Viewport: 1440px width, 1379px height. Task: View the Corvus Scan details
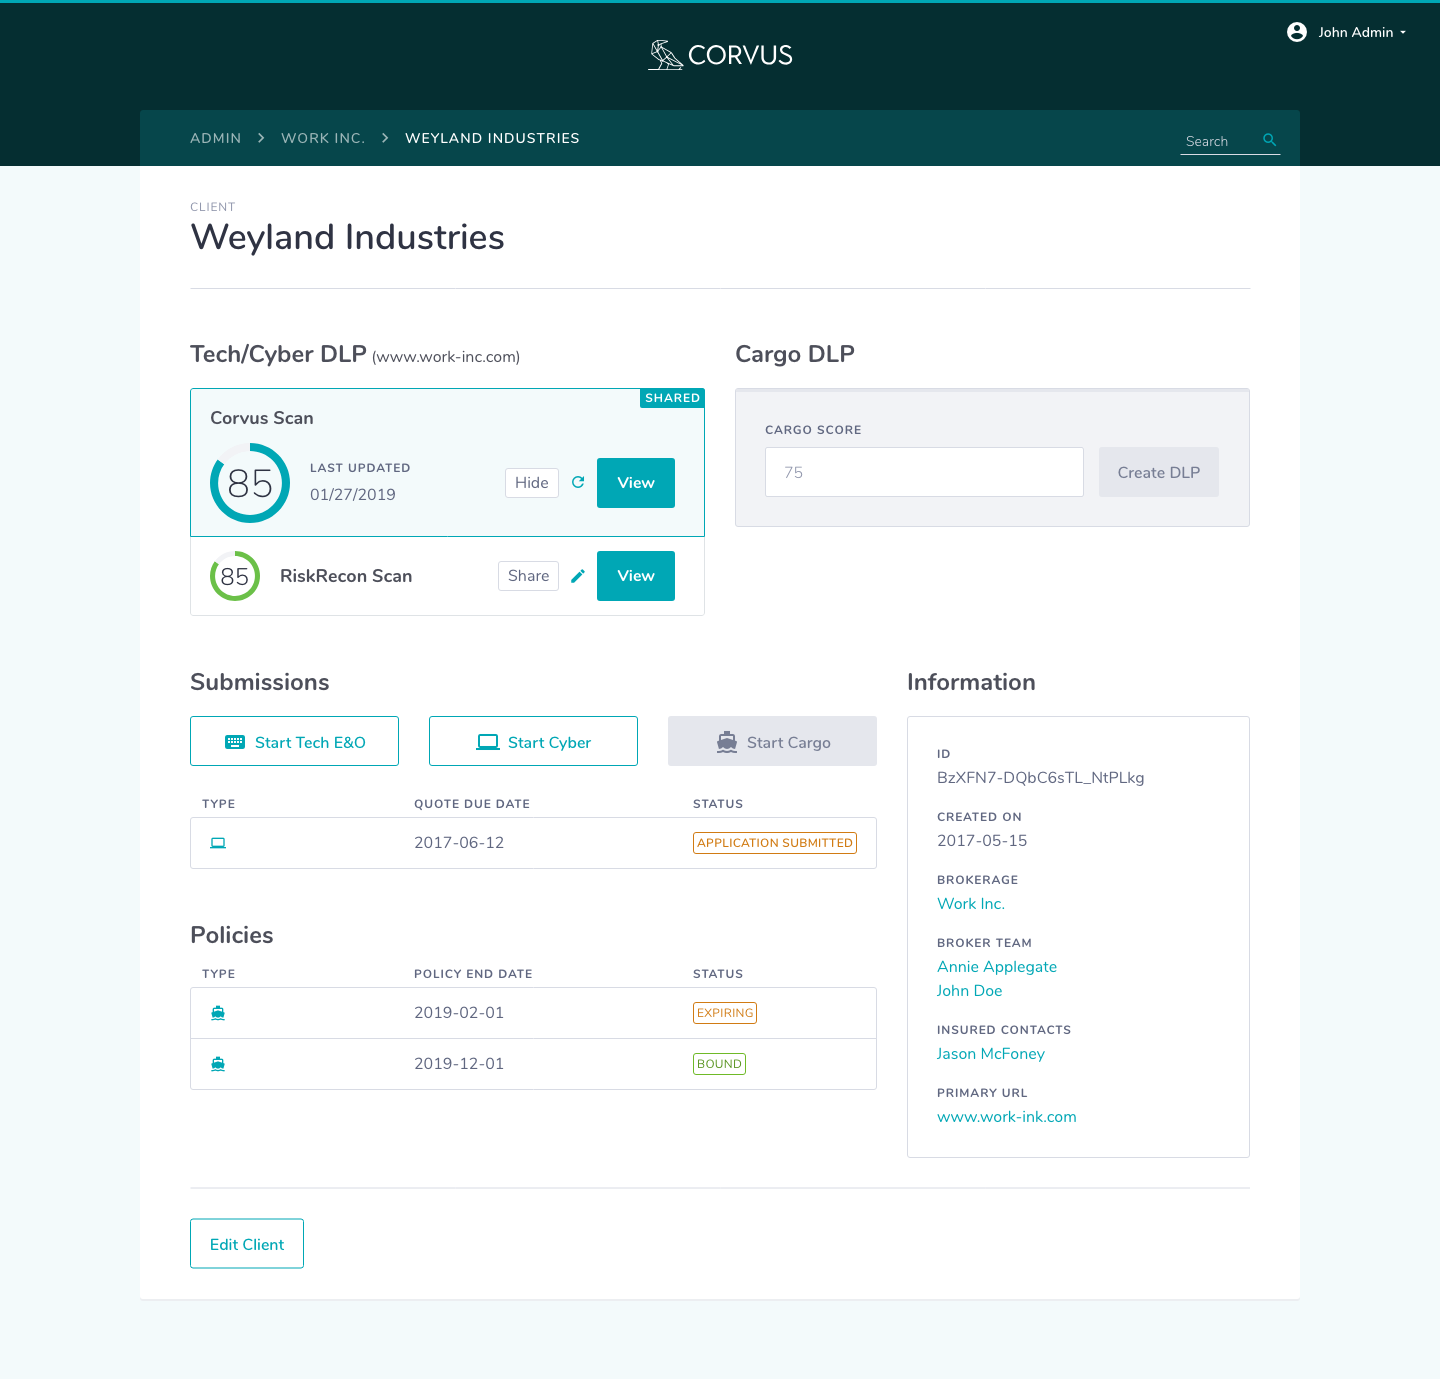[635, 482]
